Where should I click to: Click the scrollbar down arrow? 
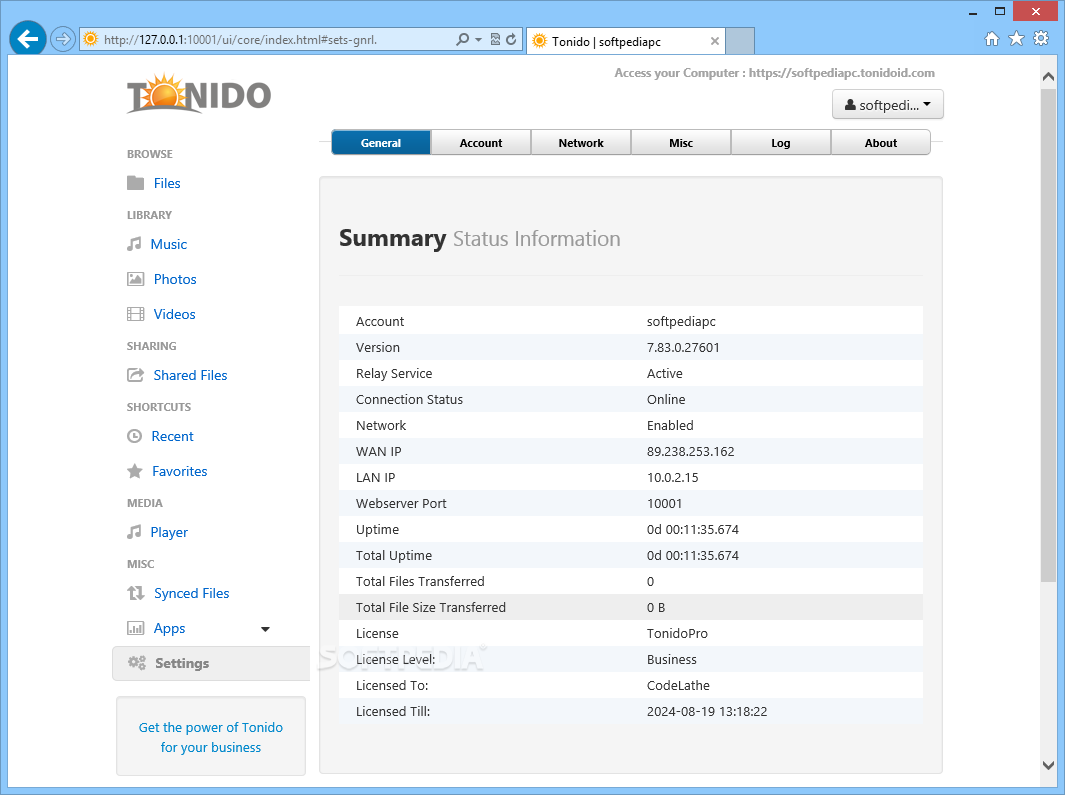[1048, 764]
